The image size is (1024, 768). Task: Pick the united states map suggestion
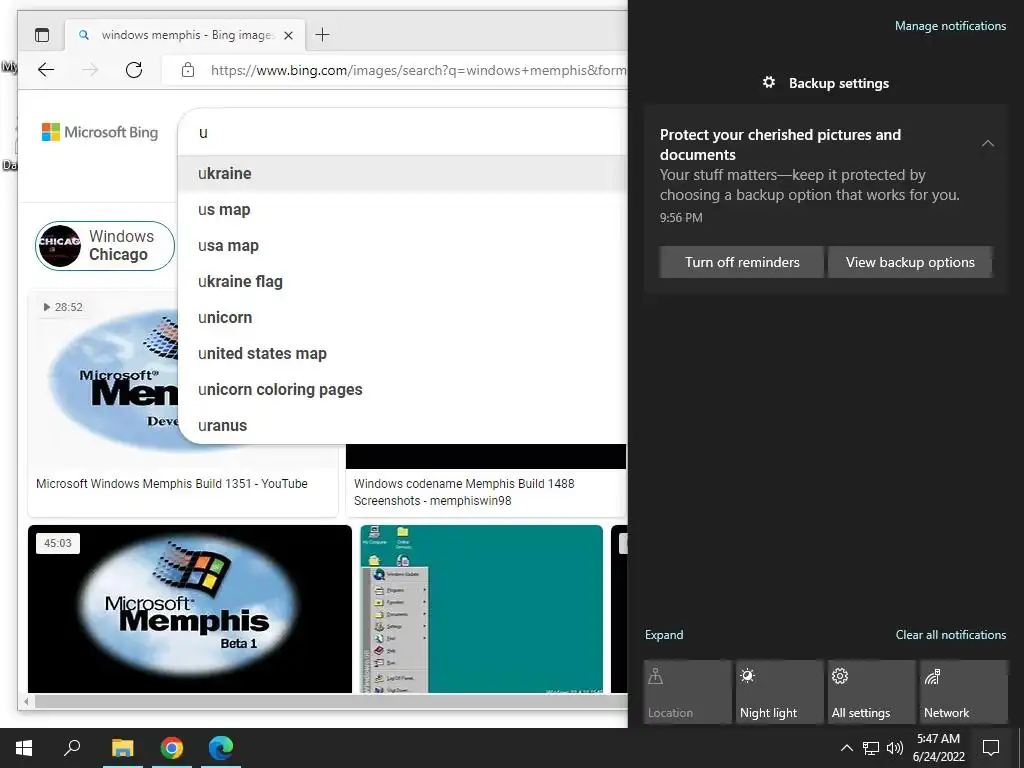point(403,353)
